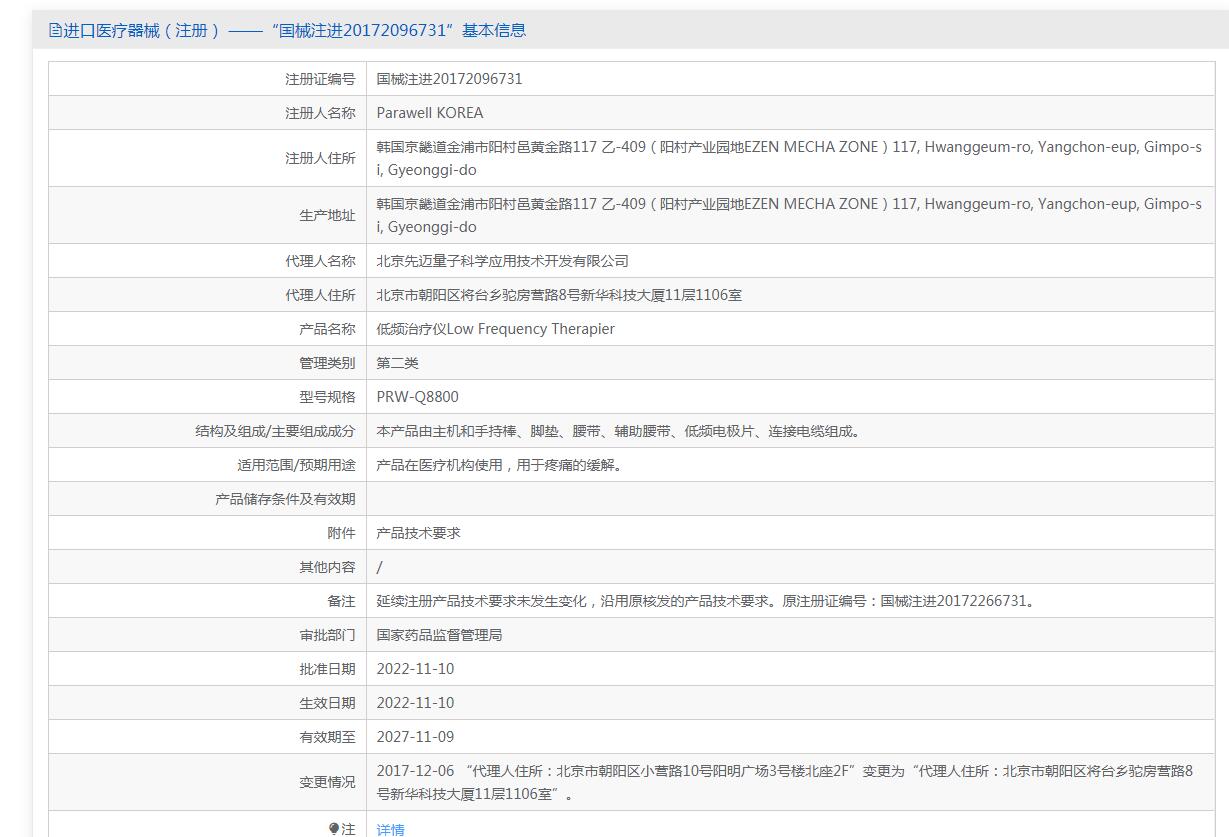Click the 产品储存条件及有效期 label
The image size is (1229, 837).
[285, 499]
